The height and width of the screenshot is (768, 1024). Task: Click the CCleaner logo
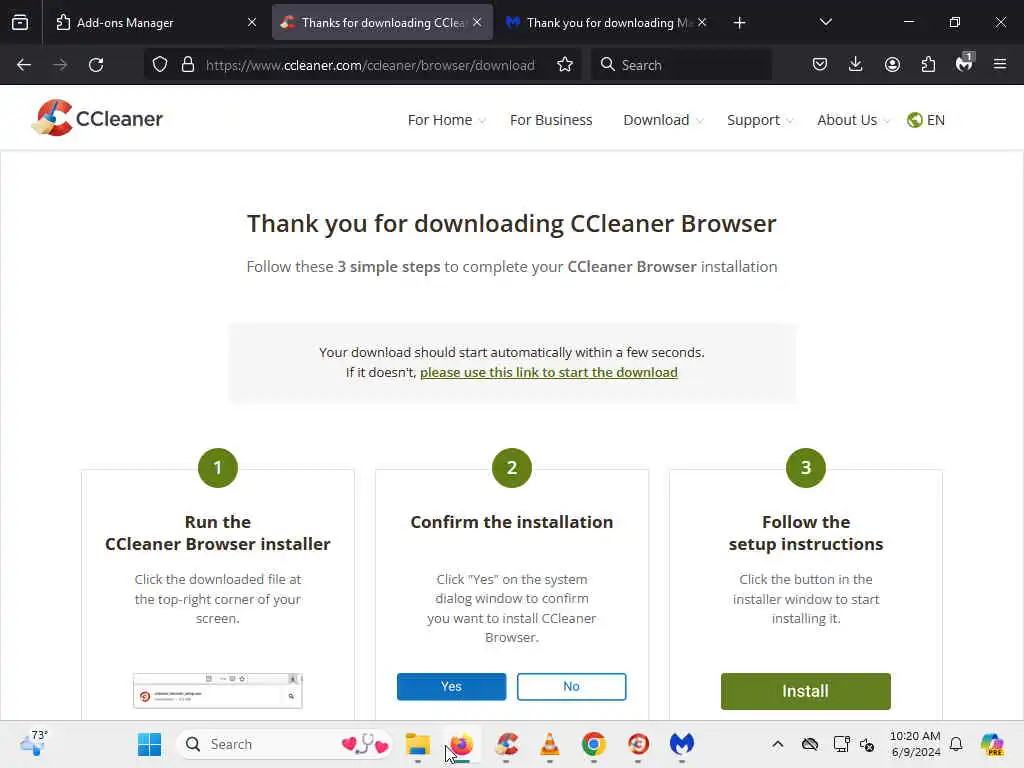[x=97, y=118]
